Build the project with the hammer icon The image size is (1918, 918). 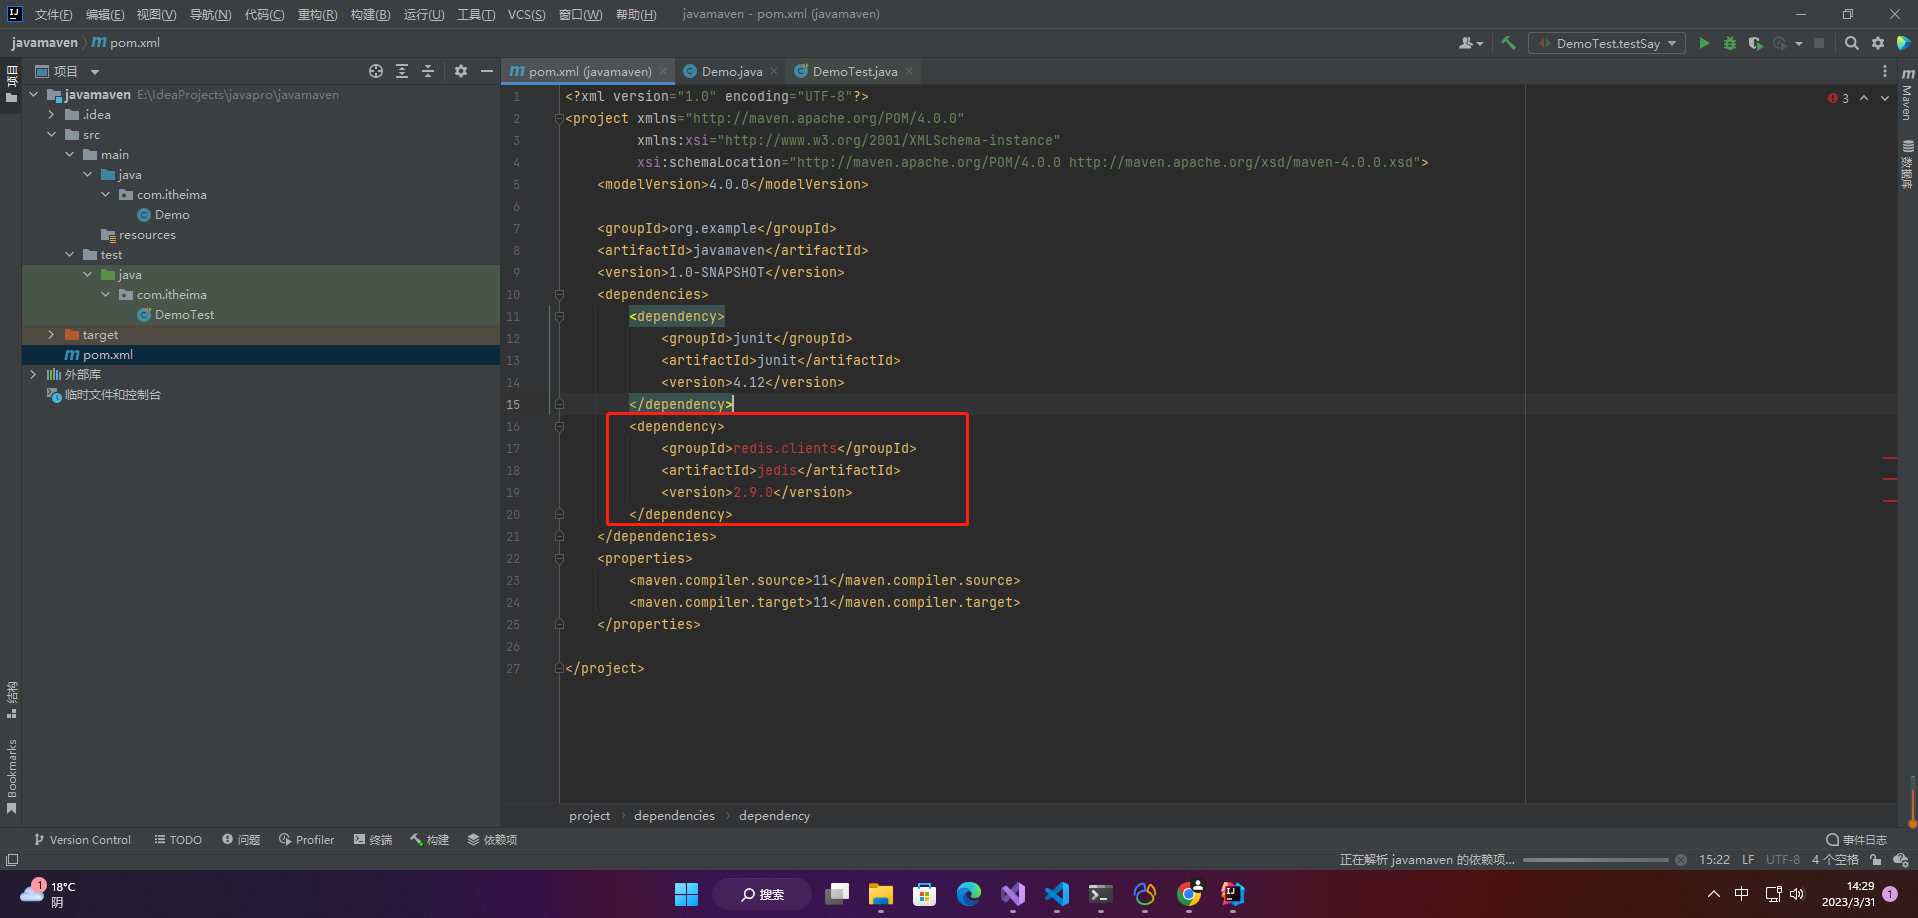tap(1509, 43)
